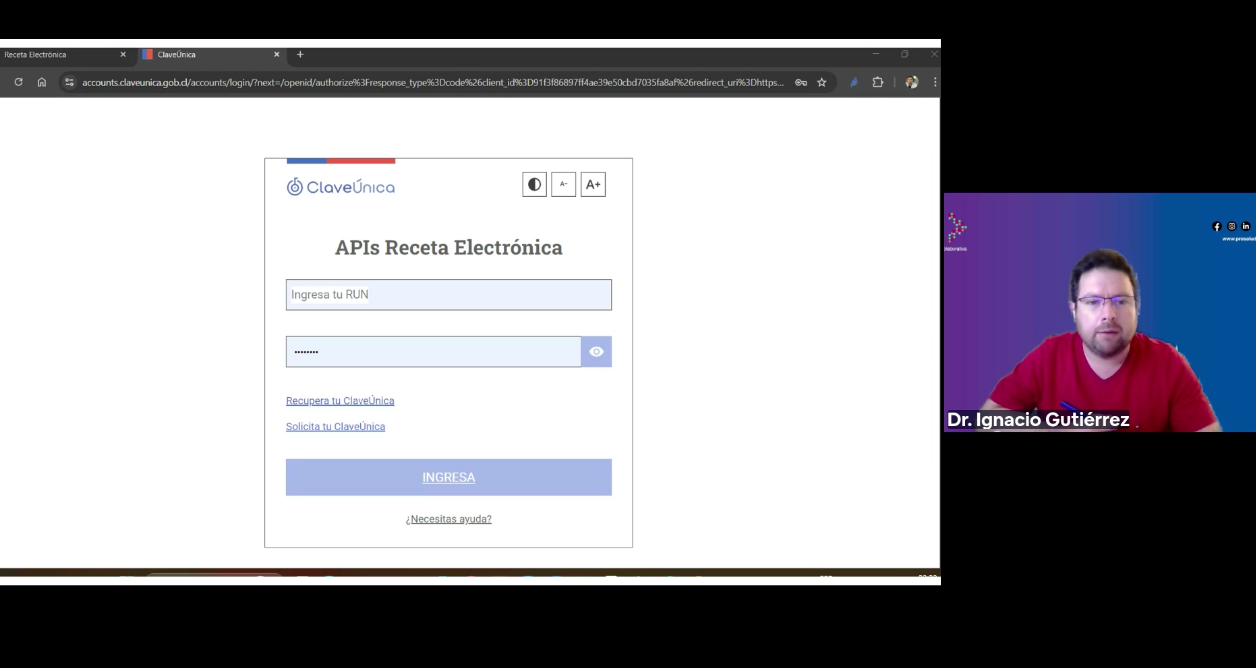Go to browser home page
Screen dimensions: 1256x668
click(x=42, y=82)
